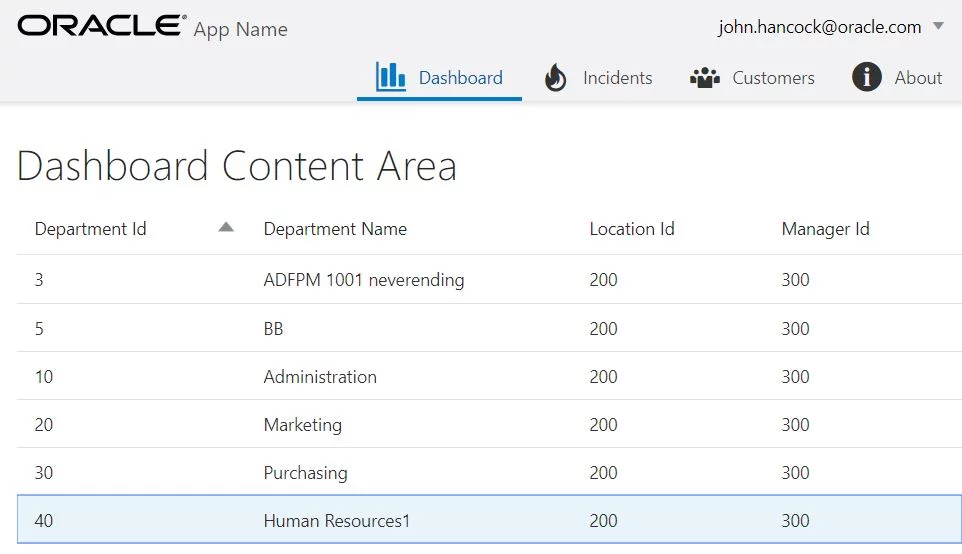Click Manager Id 300 in BB row
The image size is (962, 554).
click(796, 329)
